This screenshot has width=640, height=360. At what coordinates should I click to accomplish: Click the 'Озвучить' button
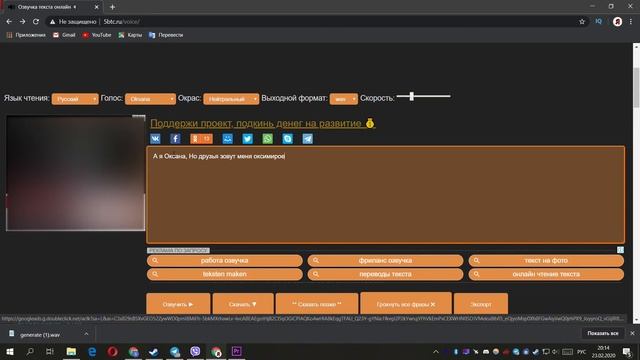point(178,304)
